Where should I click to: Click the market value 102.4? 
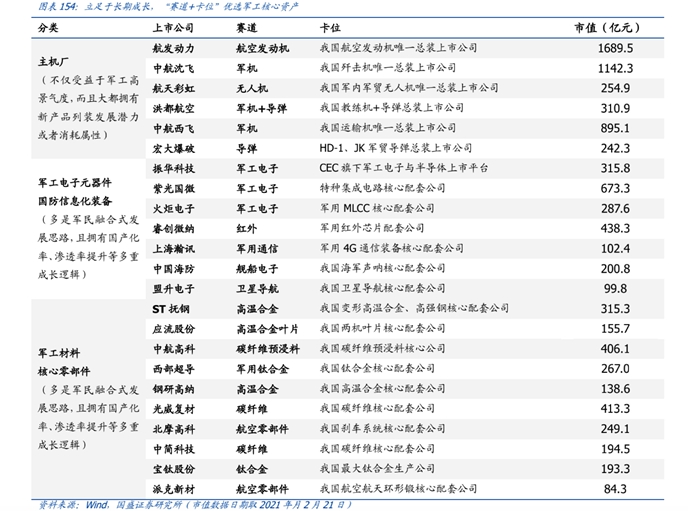coord(615,249)
